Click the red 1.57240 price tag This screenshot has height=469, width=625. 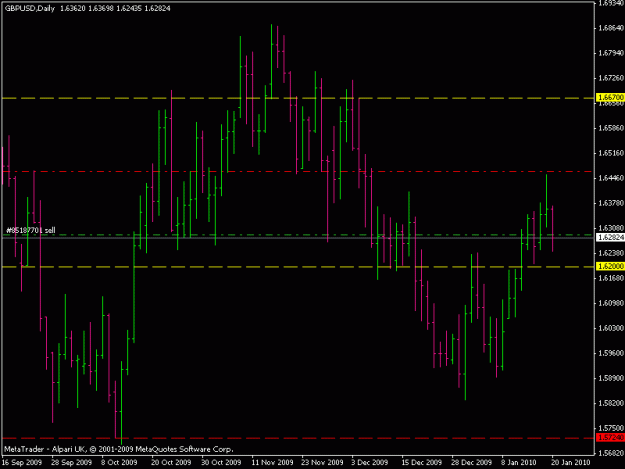coord(610,438)
